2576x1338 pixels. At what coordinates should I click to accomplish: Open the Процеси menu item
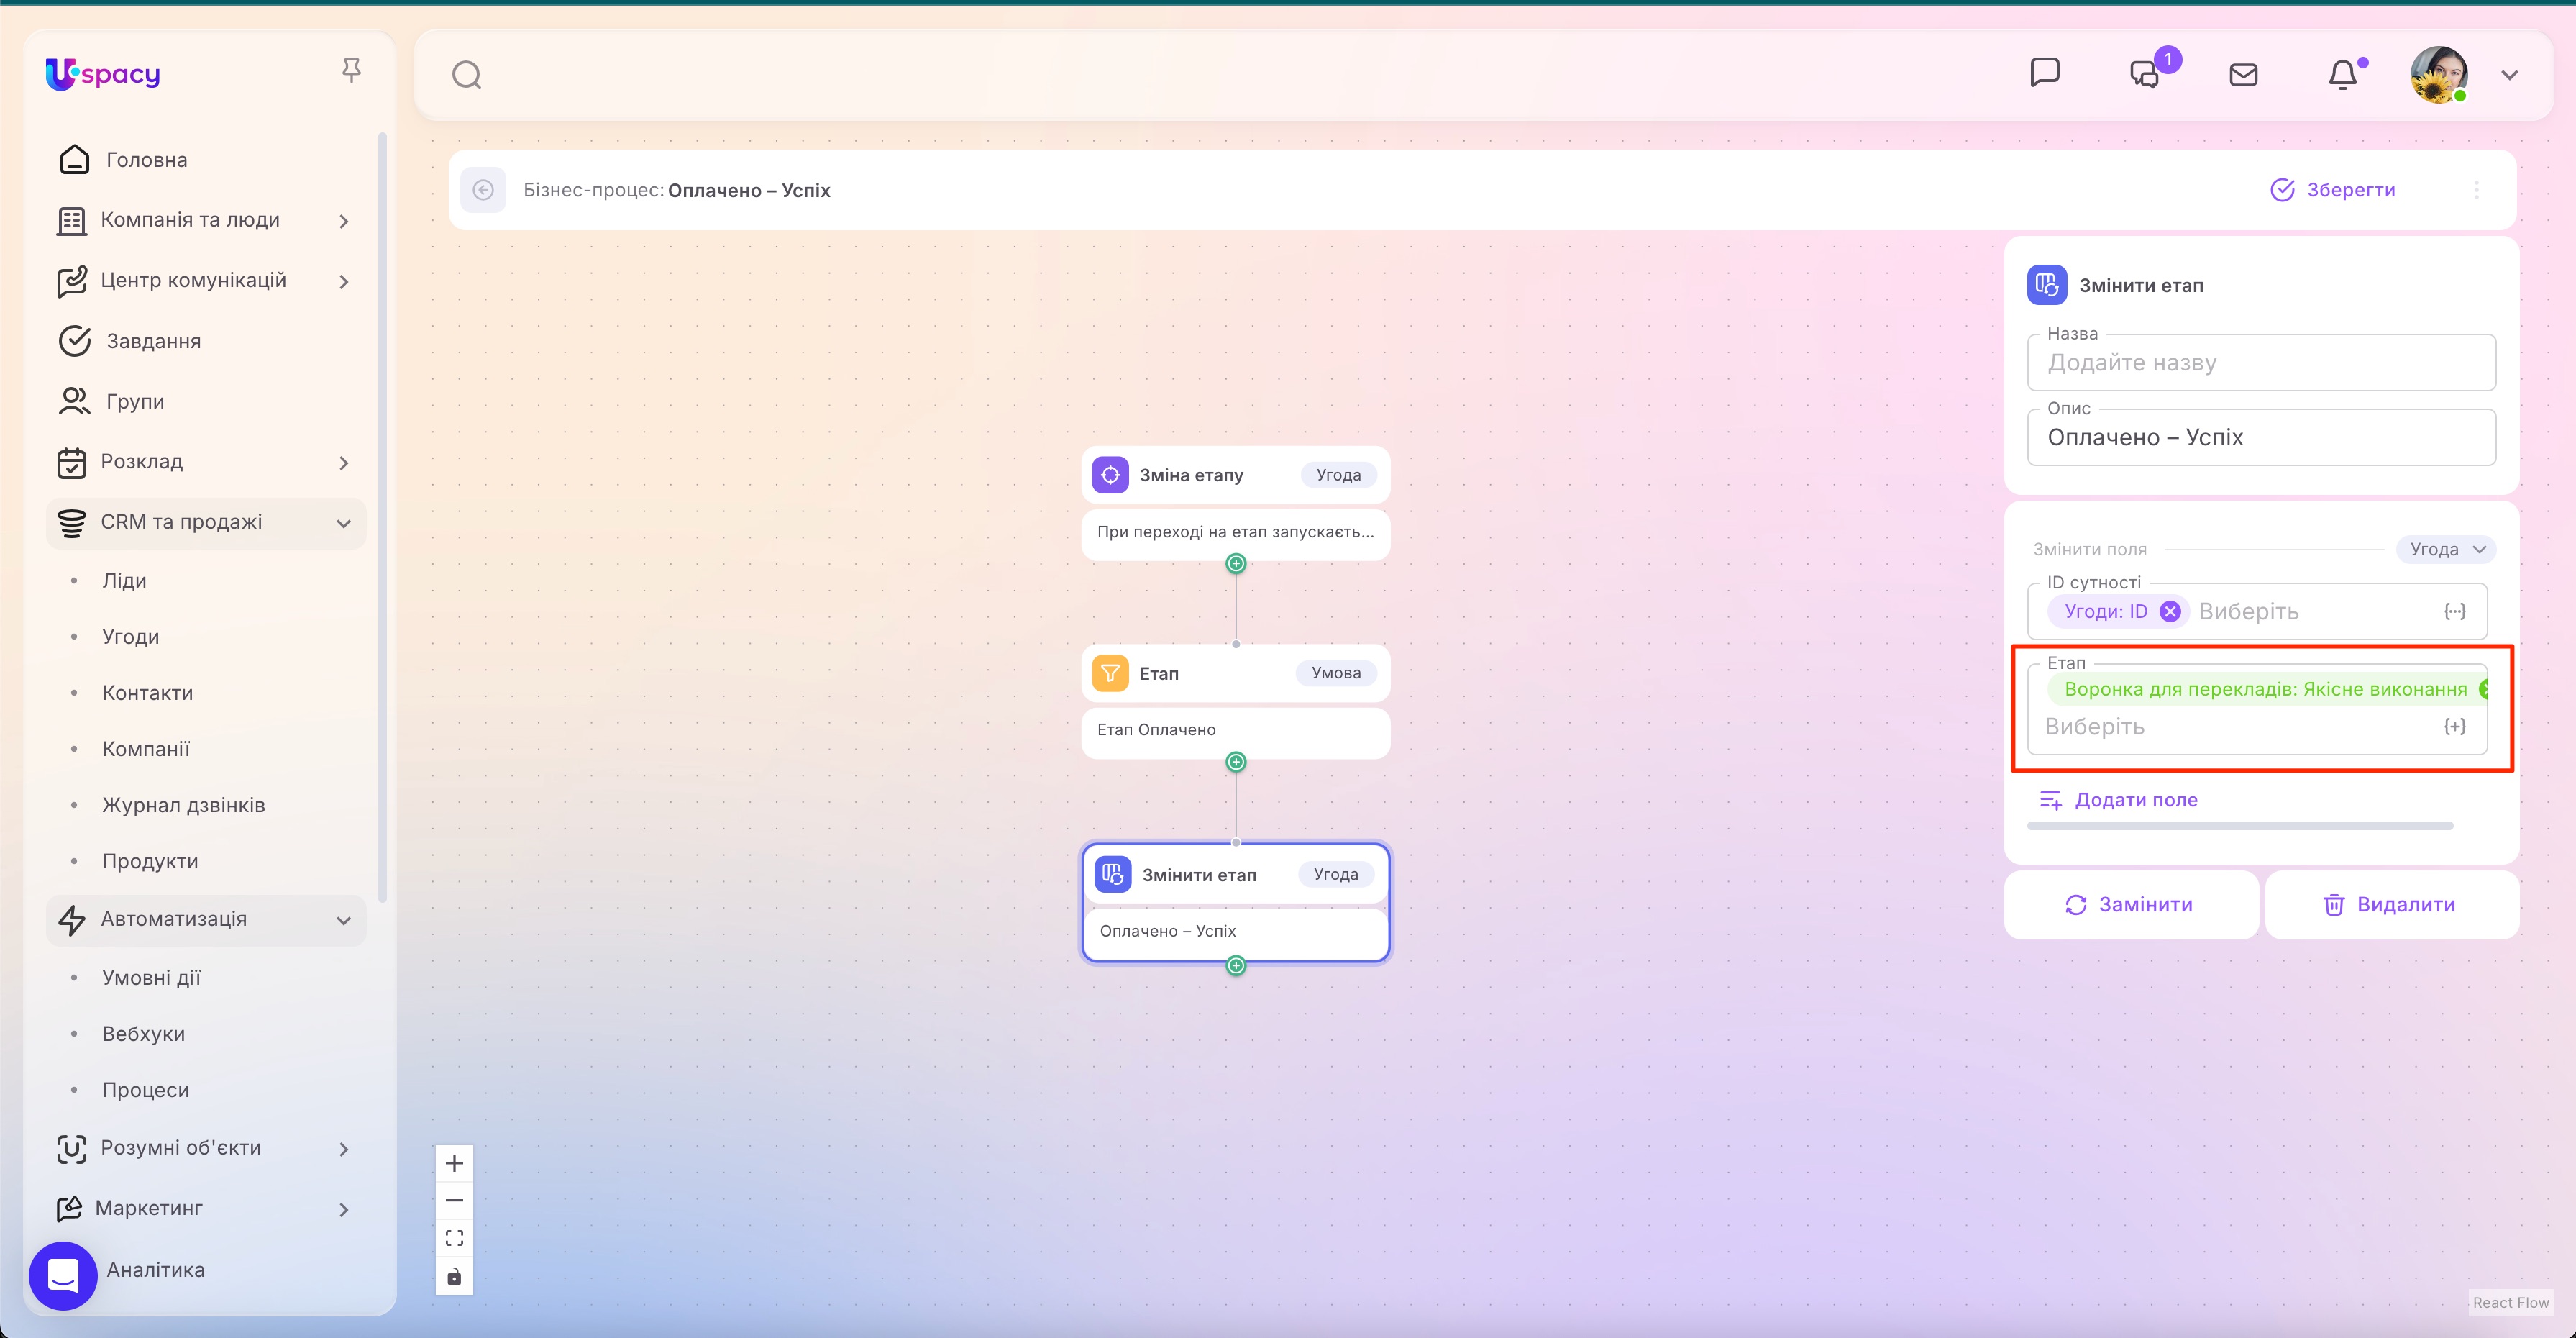tap(145, 1090)
